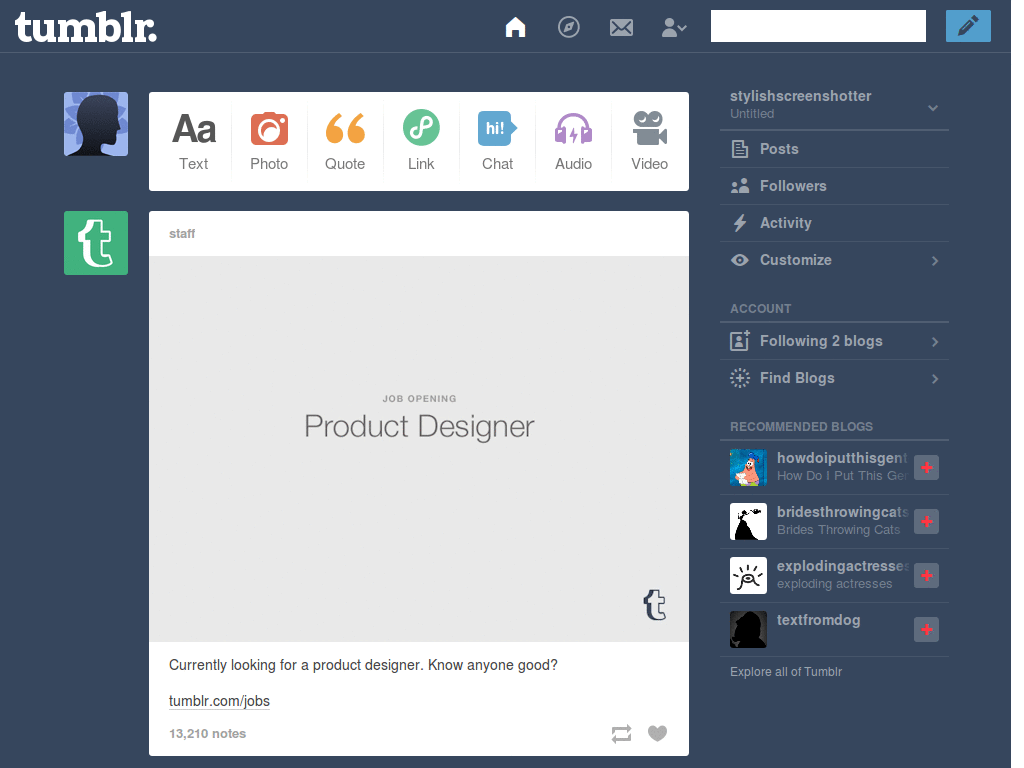Click the Find Blogs dotted-circle icon
This screenshot has width=1024, height=768.
click(x=740, y=378)
